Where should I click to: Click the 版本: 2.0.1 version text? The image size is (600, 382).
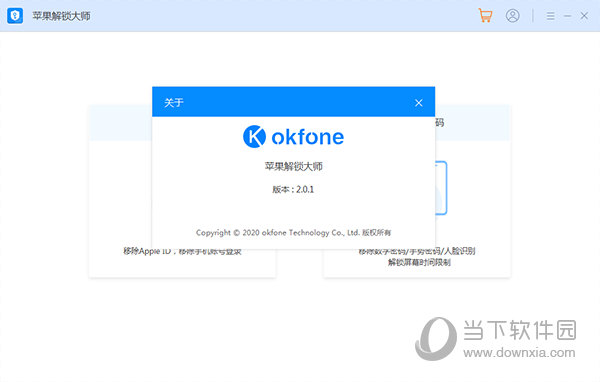click(x=293, y=189)
